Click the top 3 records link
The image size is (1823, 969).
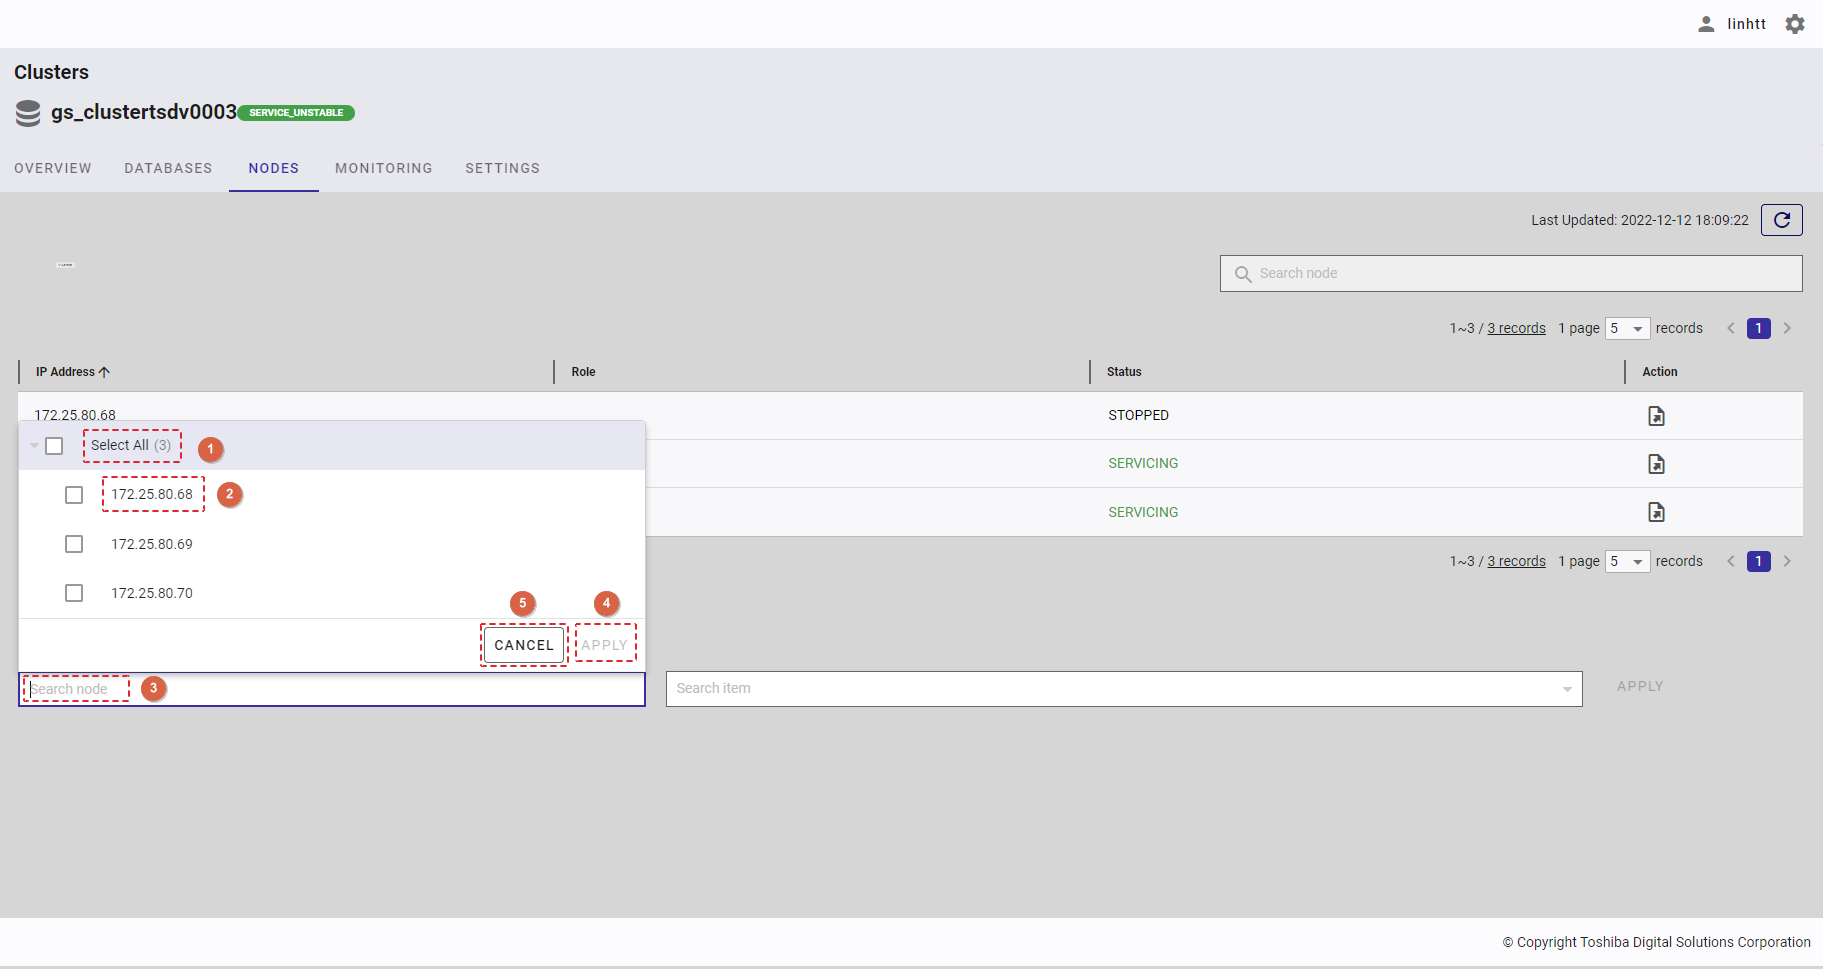click(1516, 329)
